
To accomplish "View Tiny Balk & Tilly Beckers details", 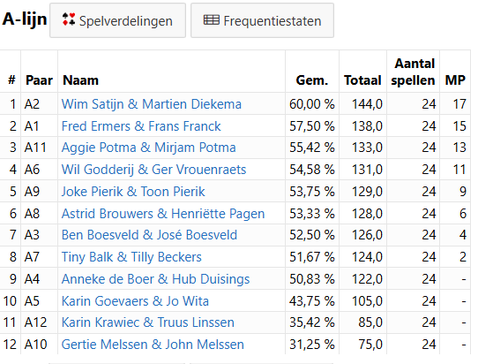I will pos(131,257).
